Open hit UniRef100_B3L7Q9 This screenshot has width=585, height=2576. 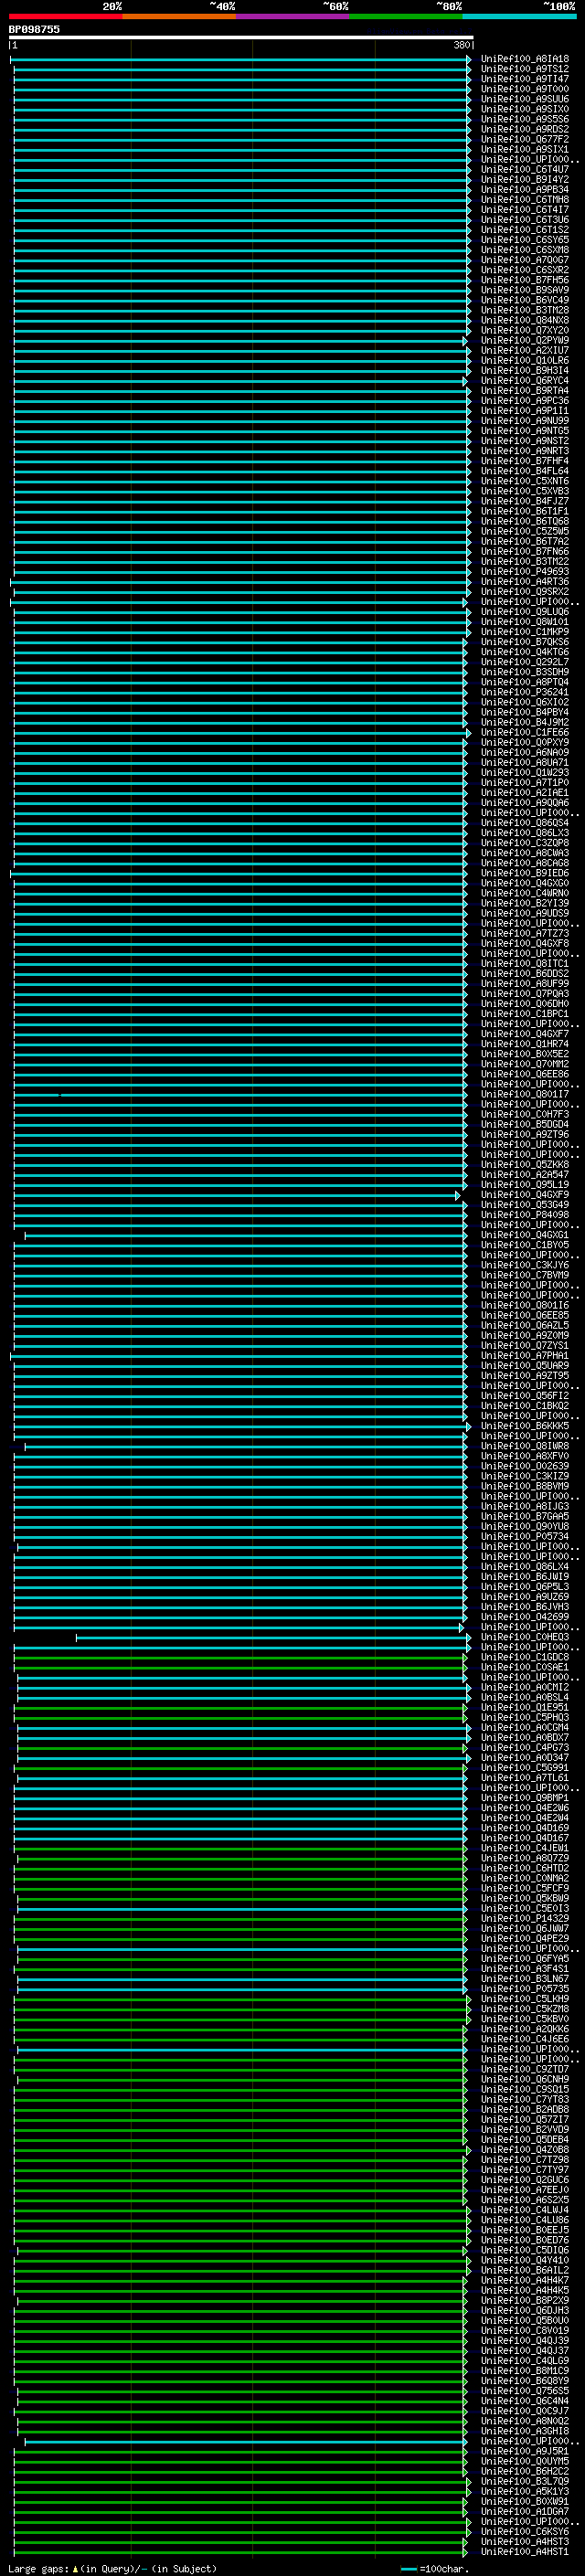click(524, 2480)
